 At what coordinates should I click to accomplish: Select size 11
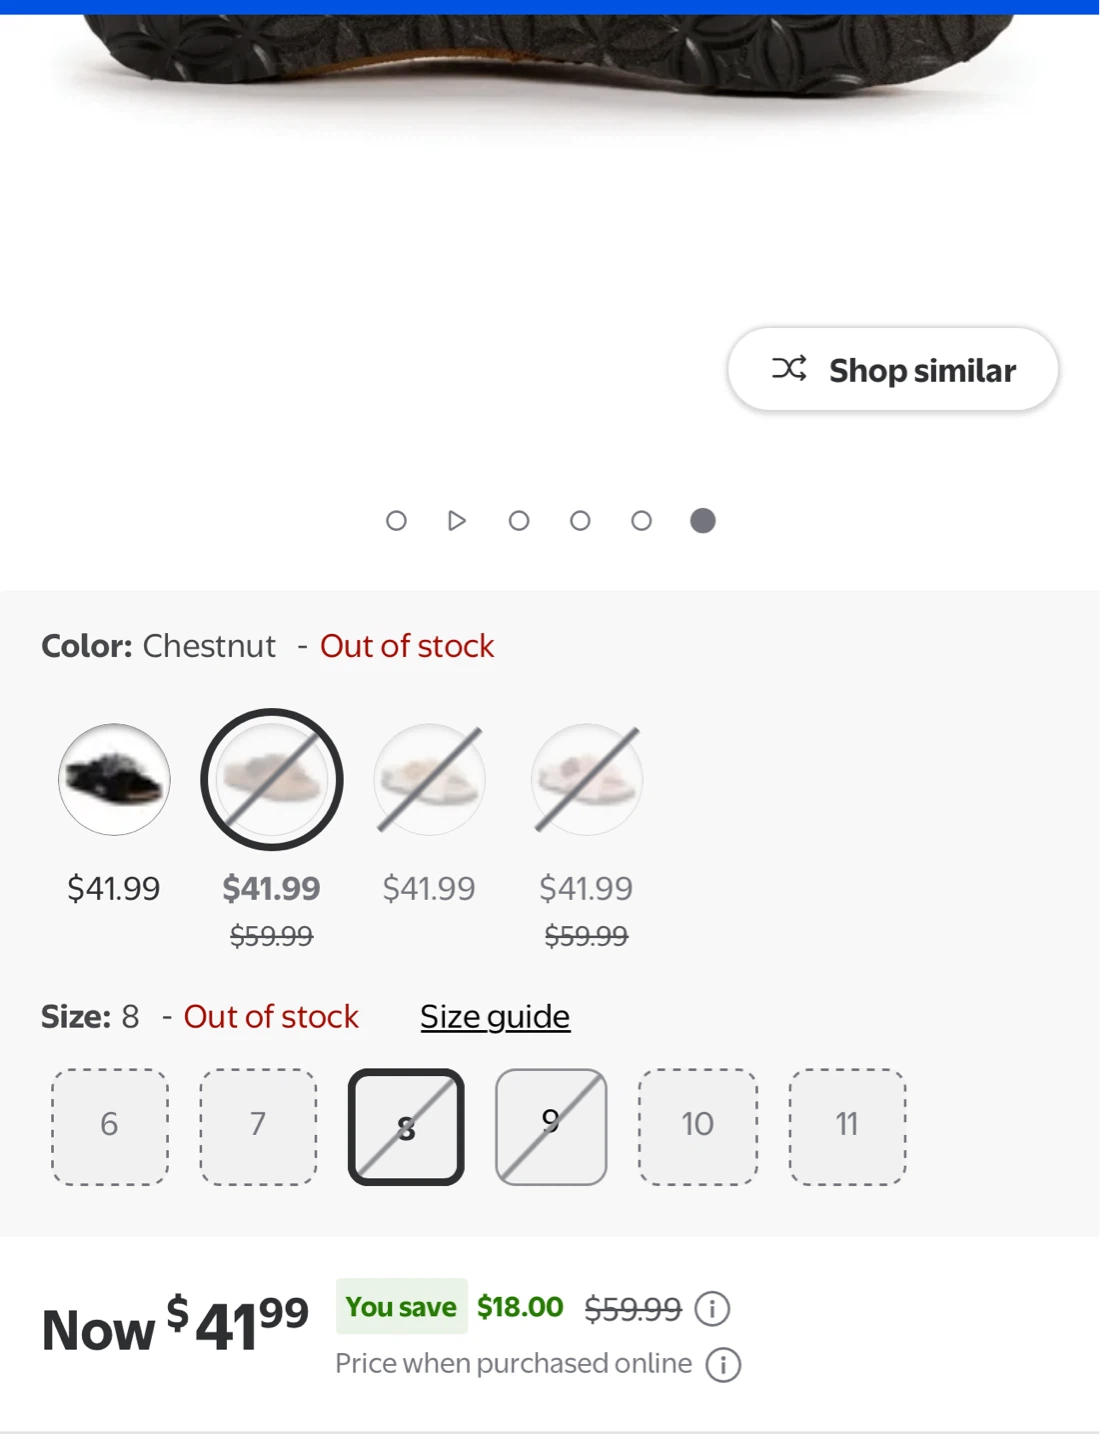pyautogui.click(x=847, y=1127)
